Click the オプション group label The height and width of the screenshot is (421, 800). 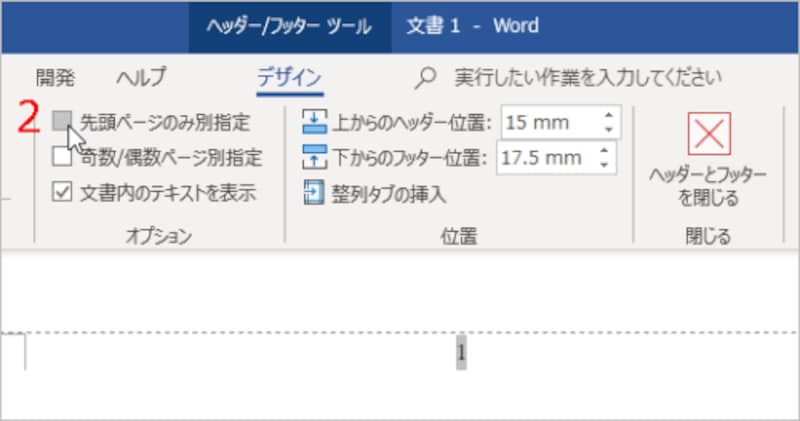pos(159,236)
